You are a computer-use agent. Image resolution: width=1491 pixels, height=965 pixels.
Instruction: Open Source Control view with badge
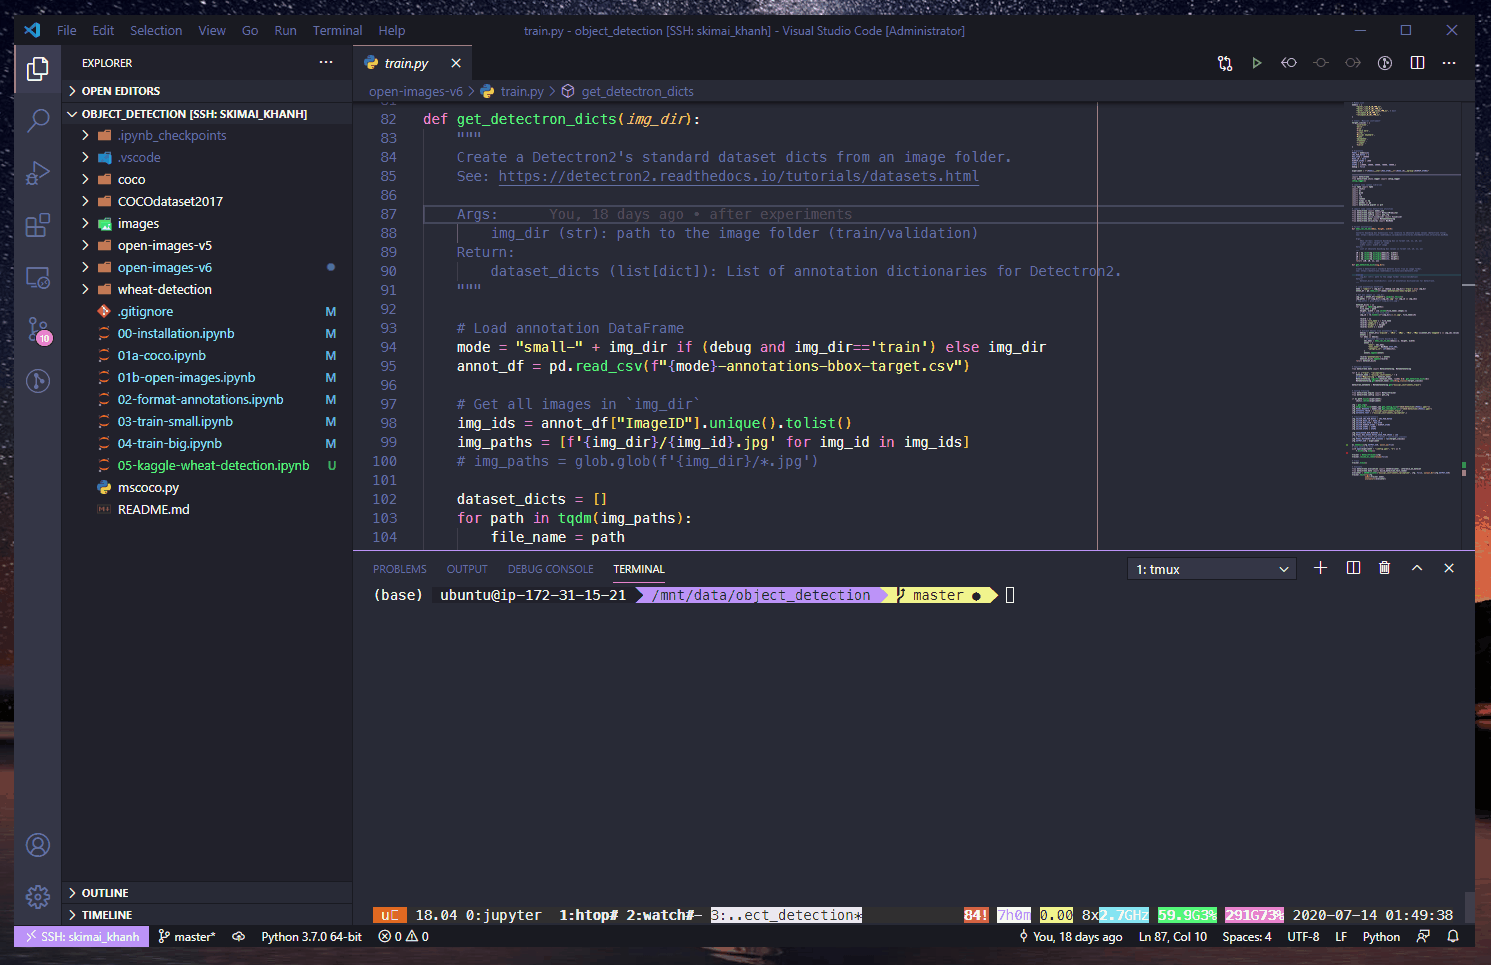(38, 329)
